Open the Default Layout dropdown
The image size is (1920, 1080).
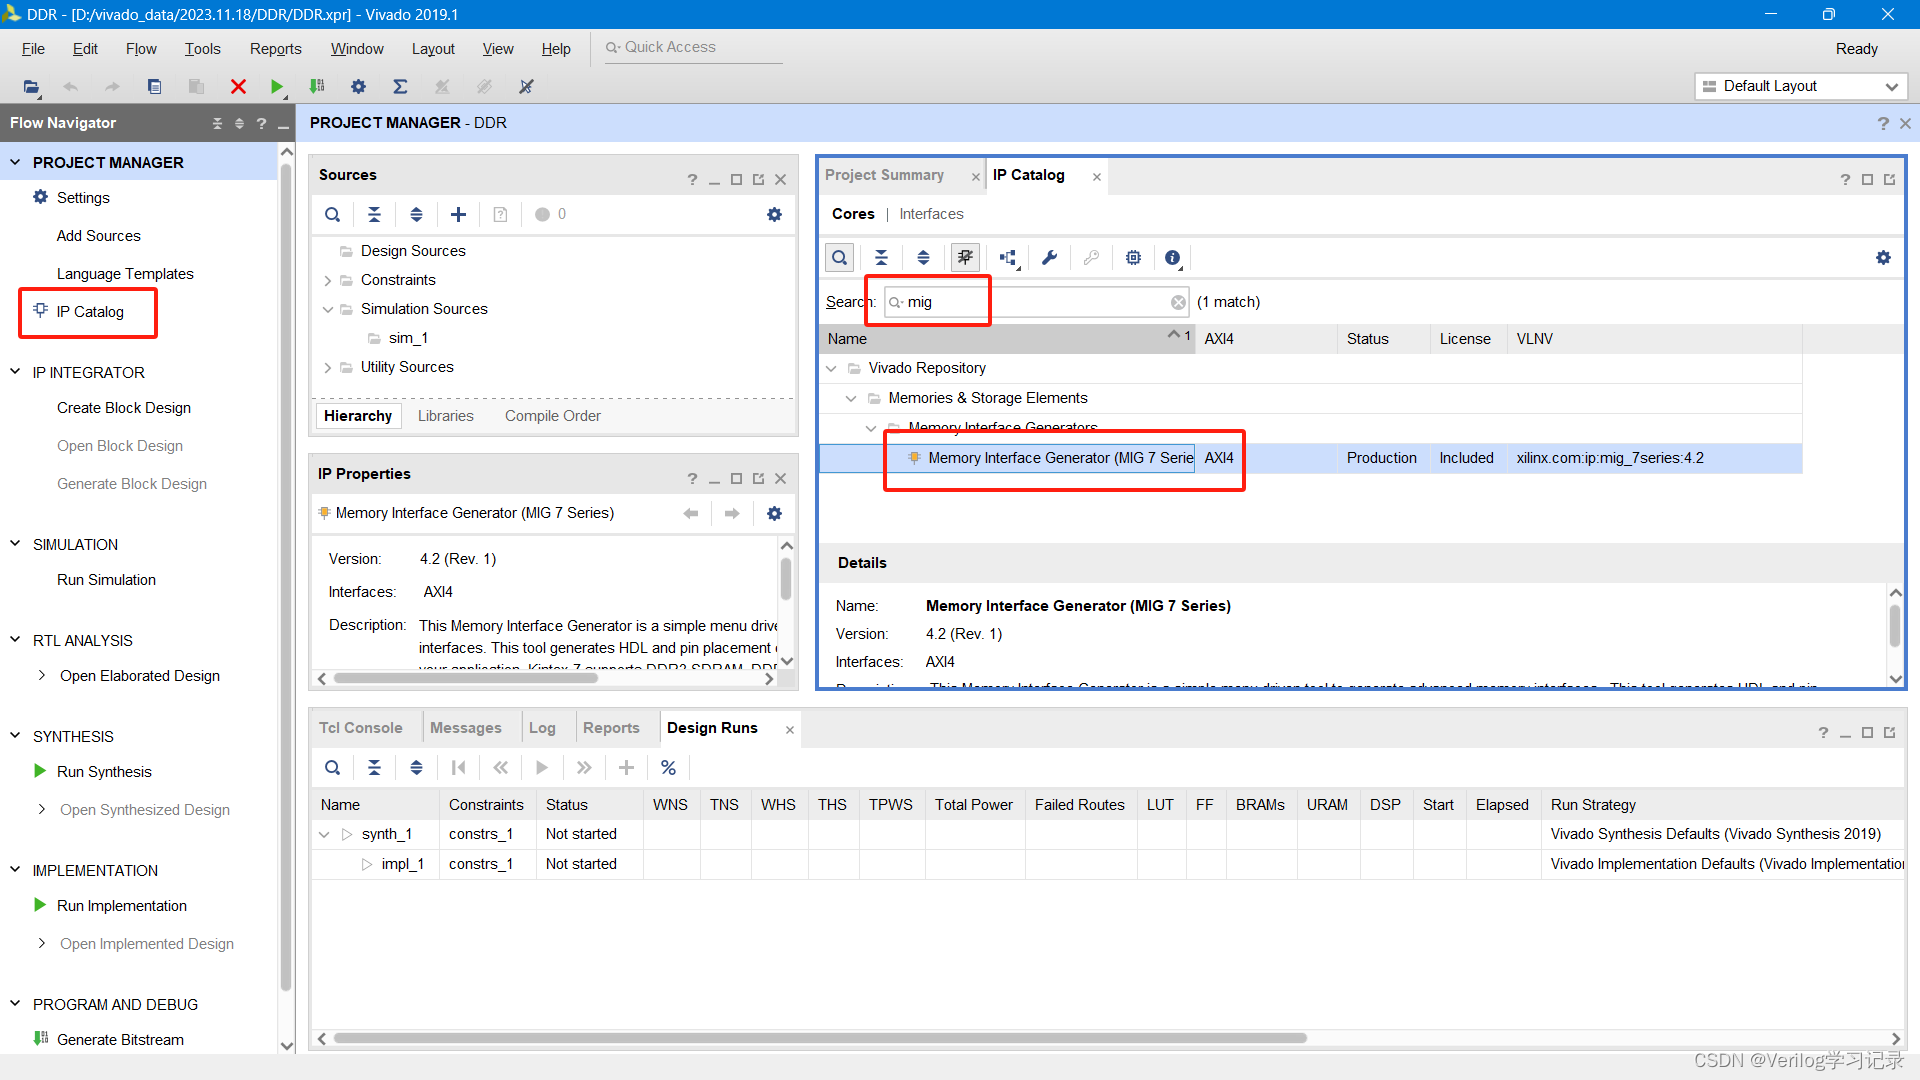point(1800,87)
